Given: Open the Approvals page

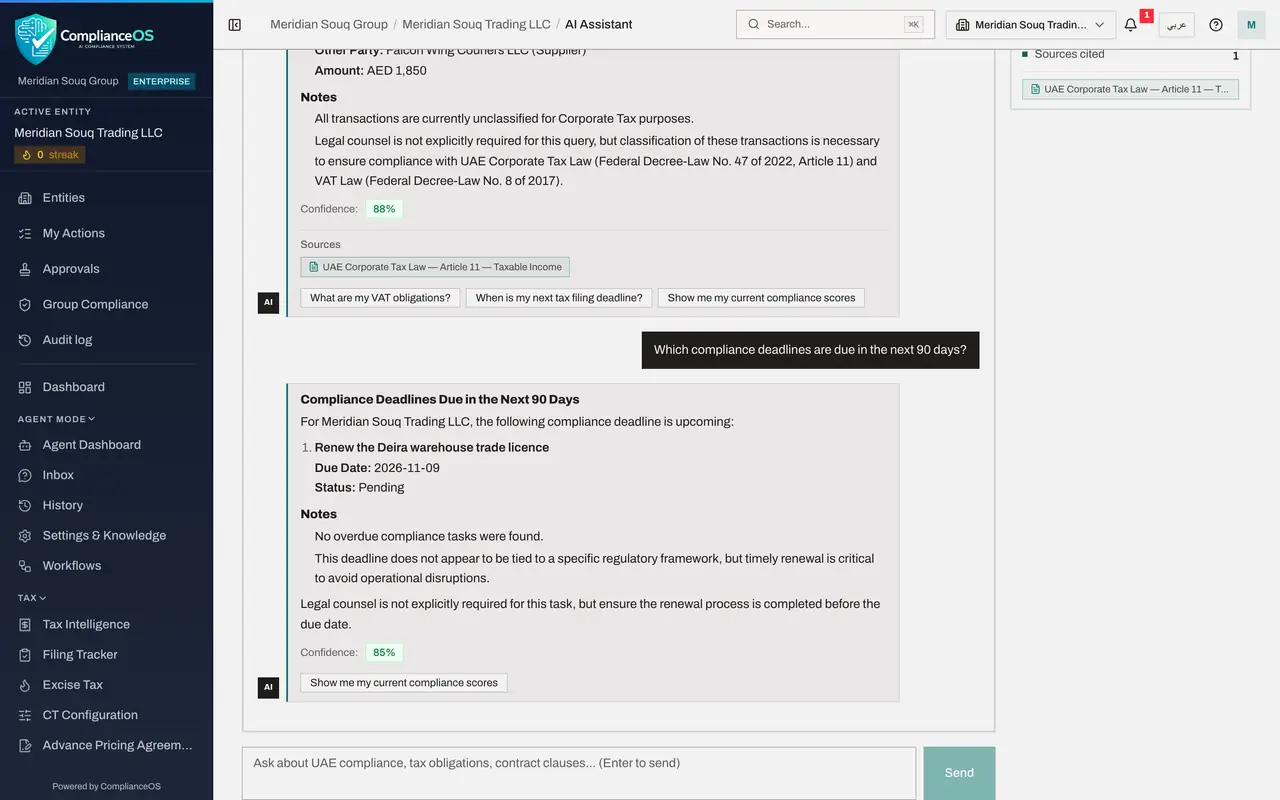Looking at the screenshot, I should 70,269.
